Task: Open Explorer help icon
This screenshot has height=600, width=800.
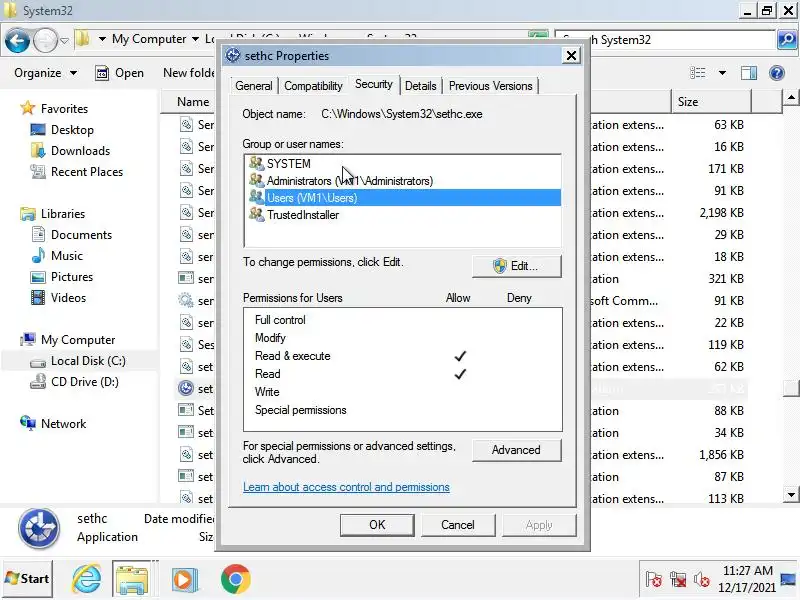Action: click(x=777, y=73)
